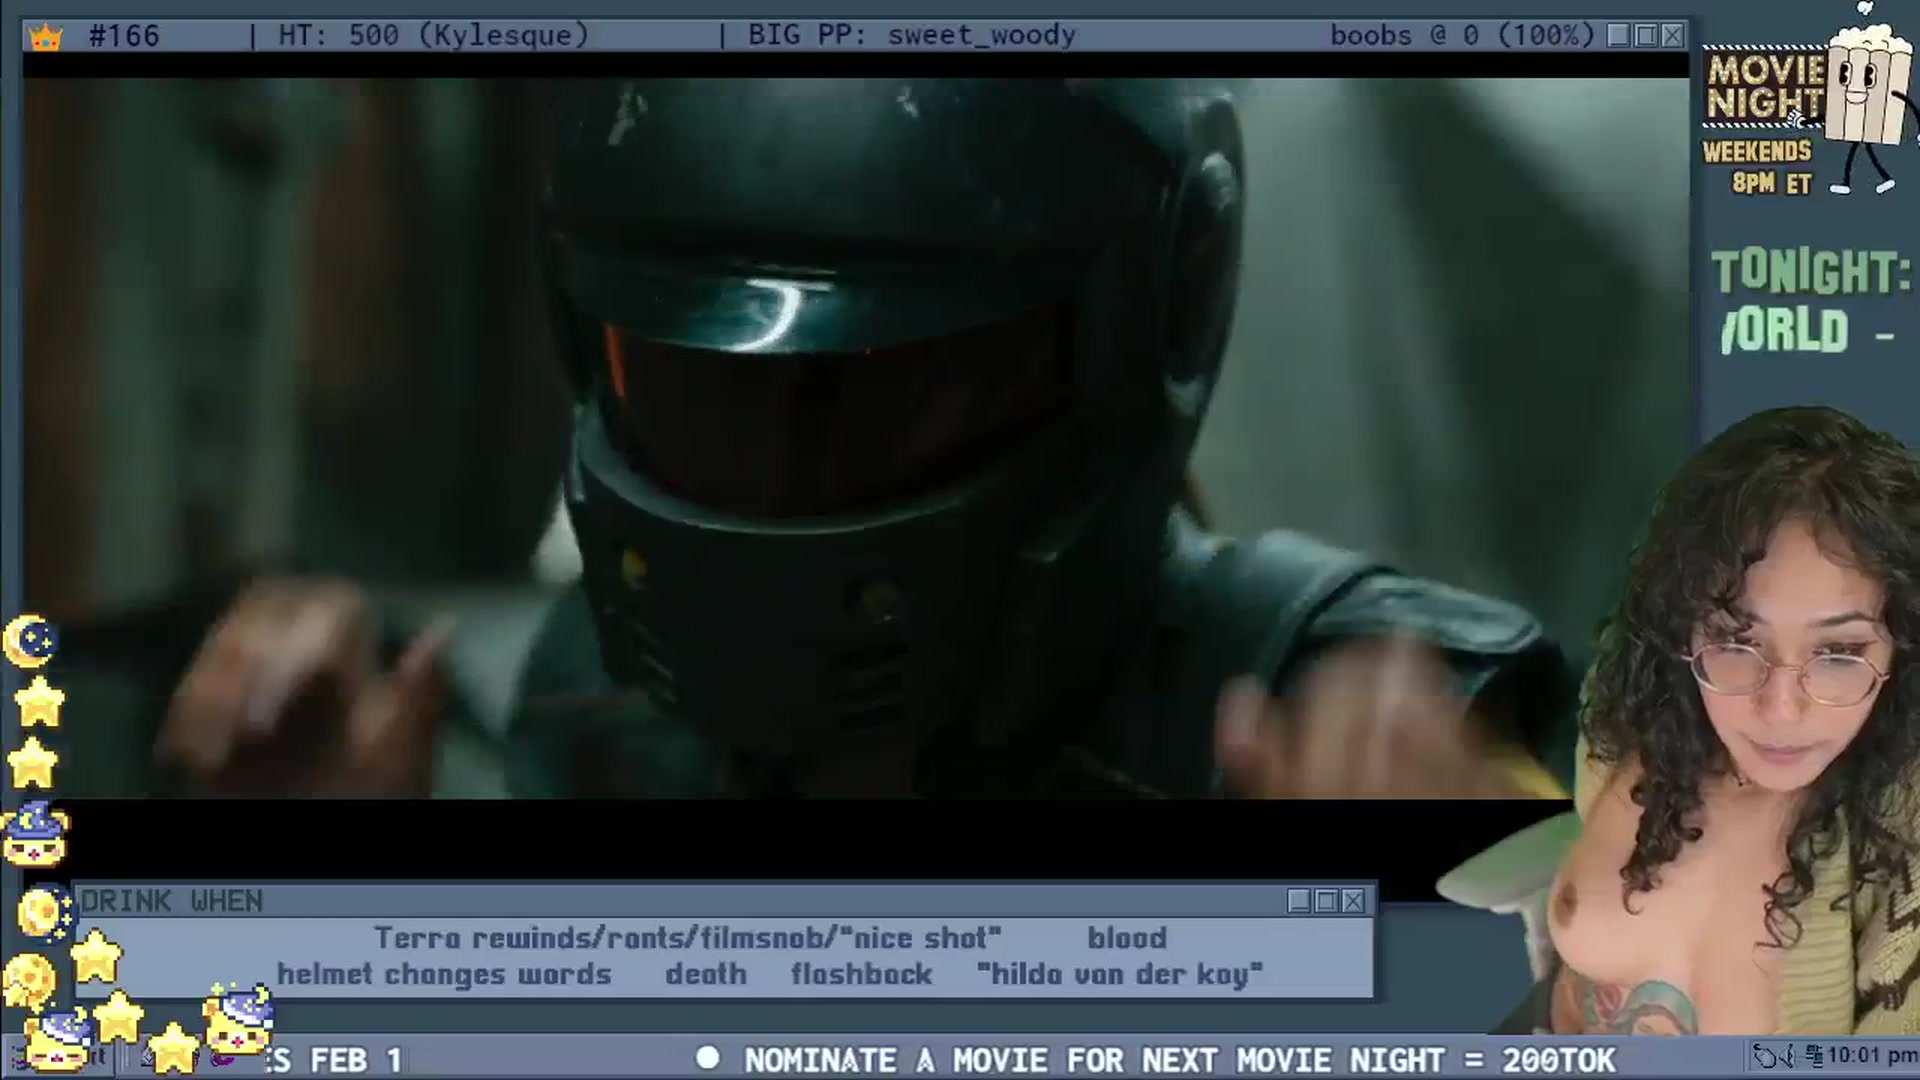Click the 10:01 pm taskbar clock
Image resolution: width=1920 pixels, height=1080 pixels.
pyautogui.click(x=1872, y=1056)
